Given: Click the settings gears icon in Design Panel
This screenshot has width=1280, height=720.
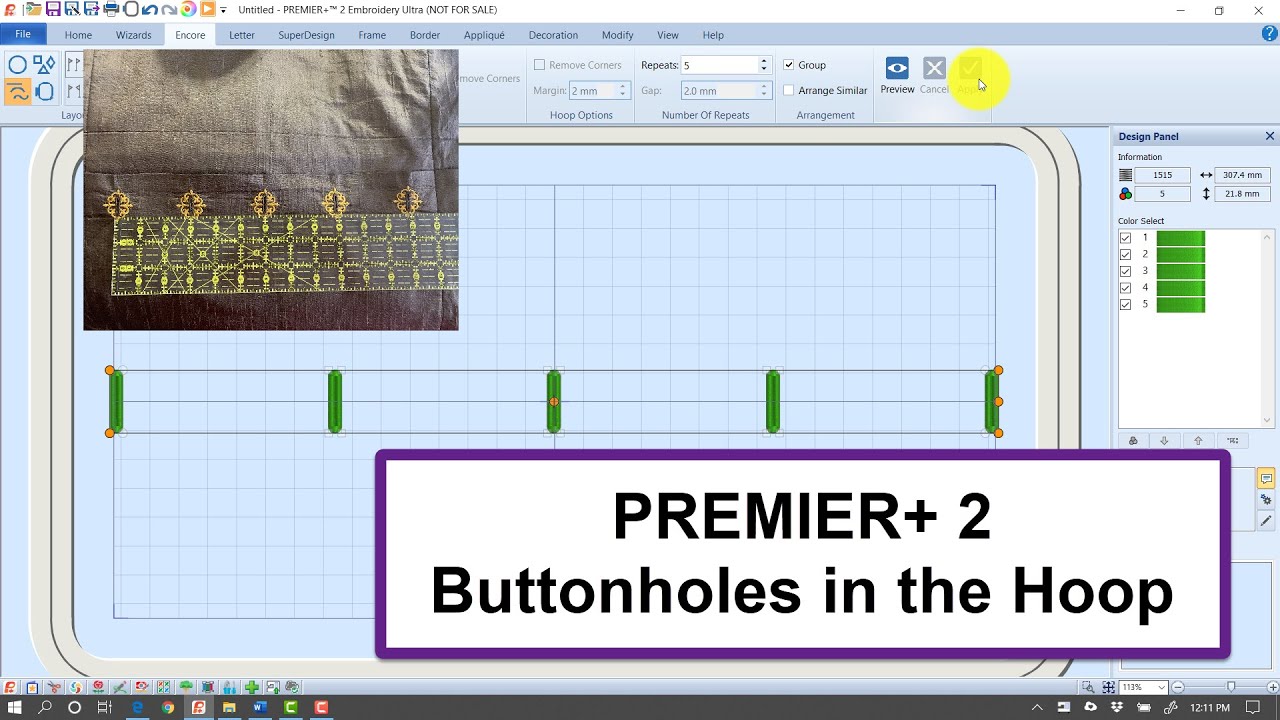Looking at the screenshot, I should (x=1266, y=500).
